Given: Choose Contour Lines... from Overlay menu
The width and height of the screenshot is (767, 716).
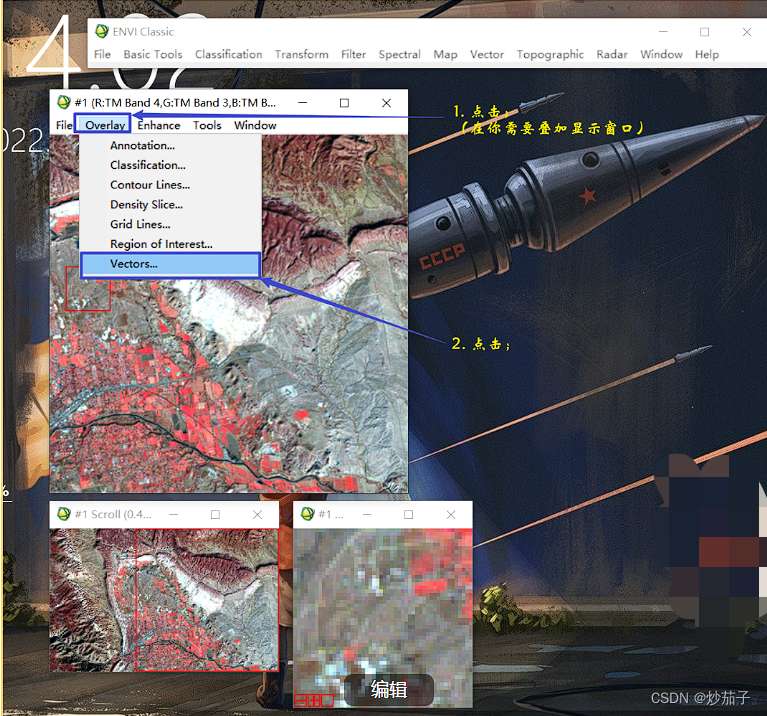Looking at the screenshot, I should point(150,185).
